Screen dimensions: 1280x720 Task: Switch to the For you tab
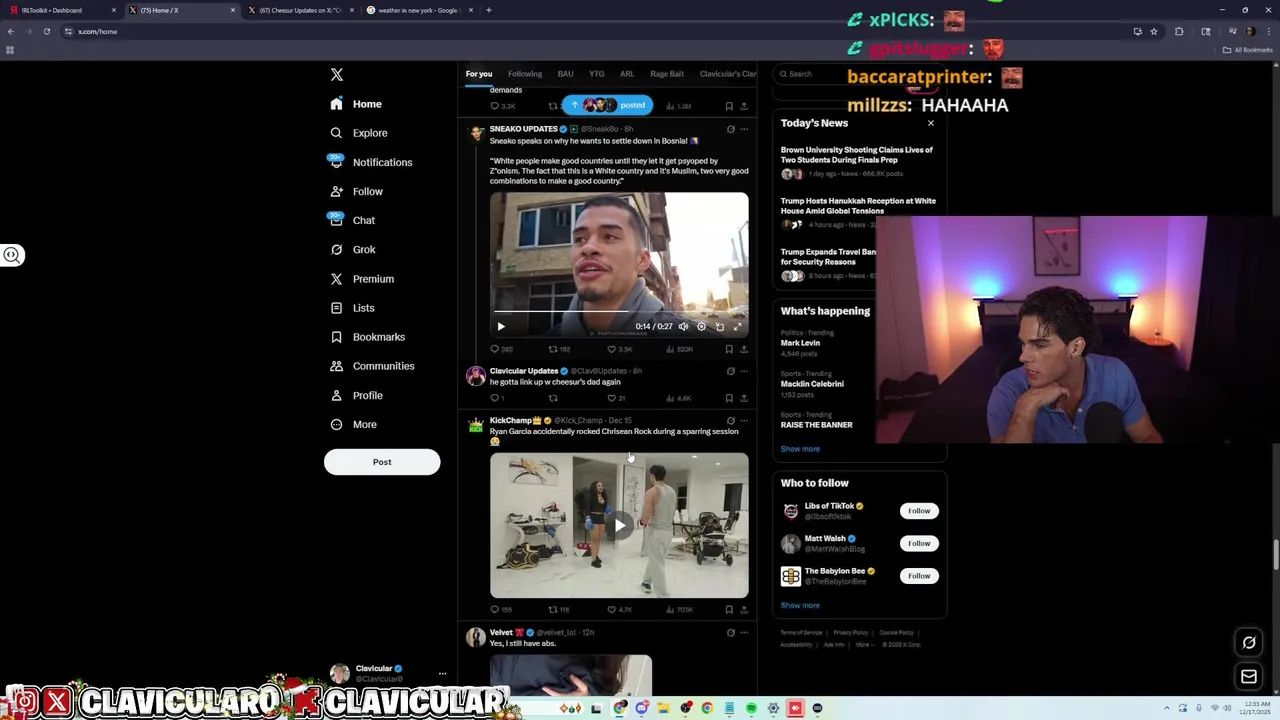pos(479,74)
